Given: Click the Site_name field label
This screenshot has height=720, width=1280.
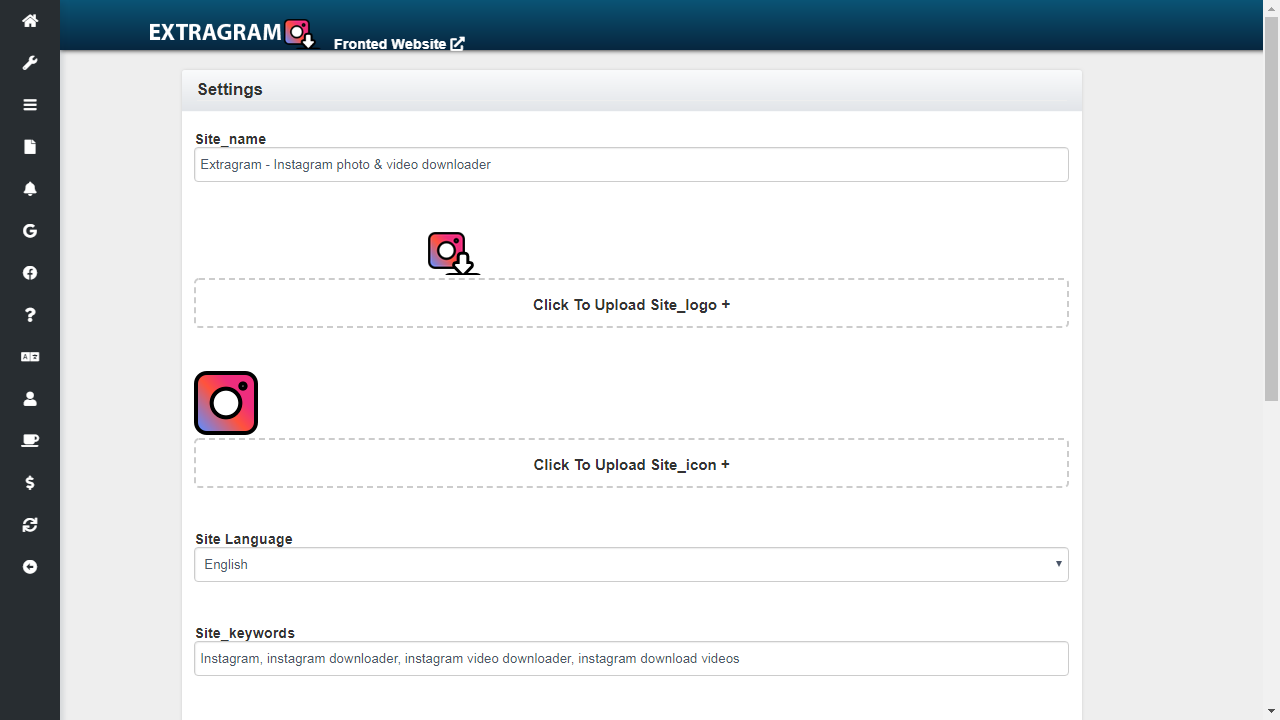Looking at the screenshot, I should [231, 139].
